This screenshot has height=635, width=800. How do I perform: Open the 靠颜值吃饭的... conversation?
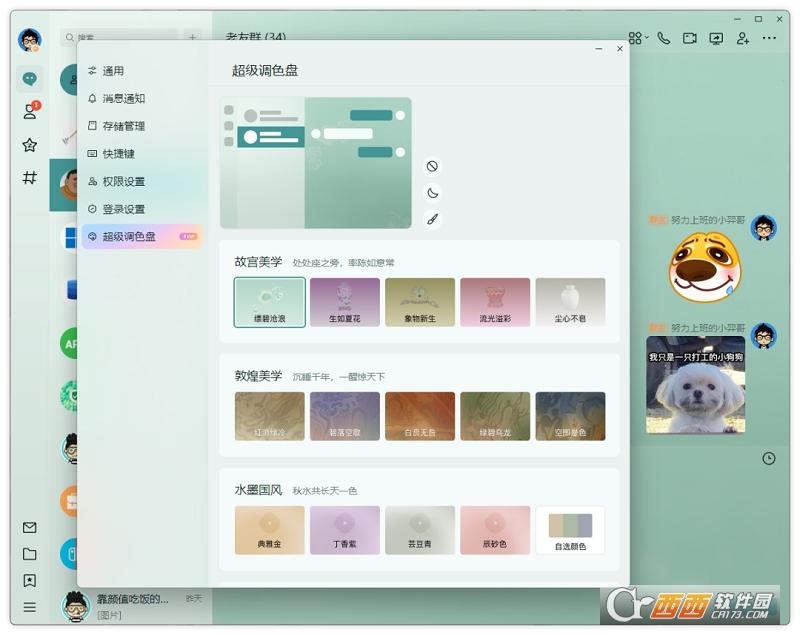coord(133,606)
